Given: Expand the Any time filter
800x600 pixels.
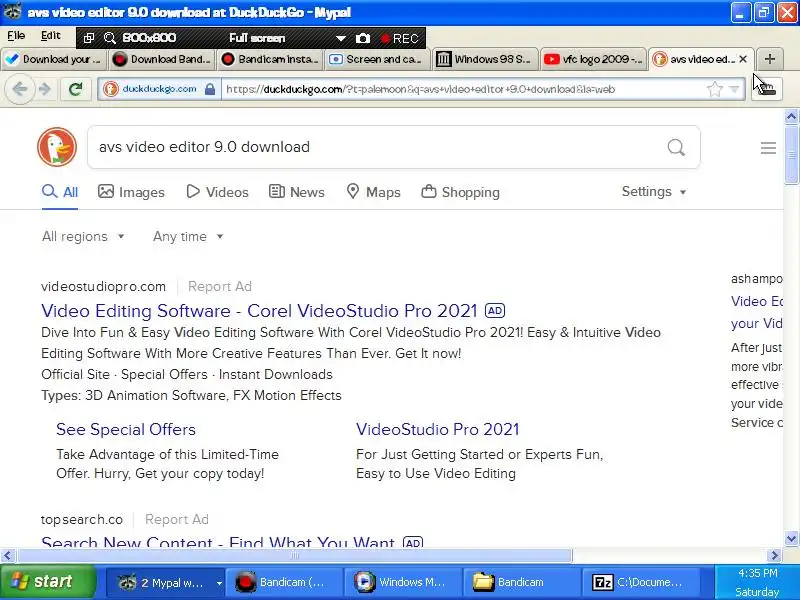Looking at the screenshot, I should (188, 236).
